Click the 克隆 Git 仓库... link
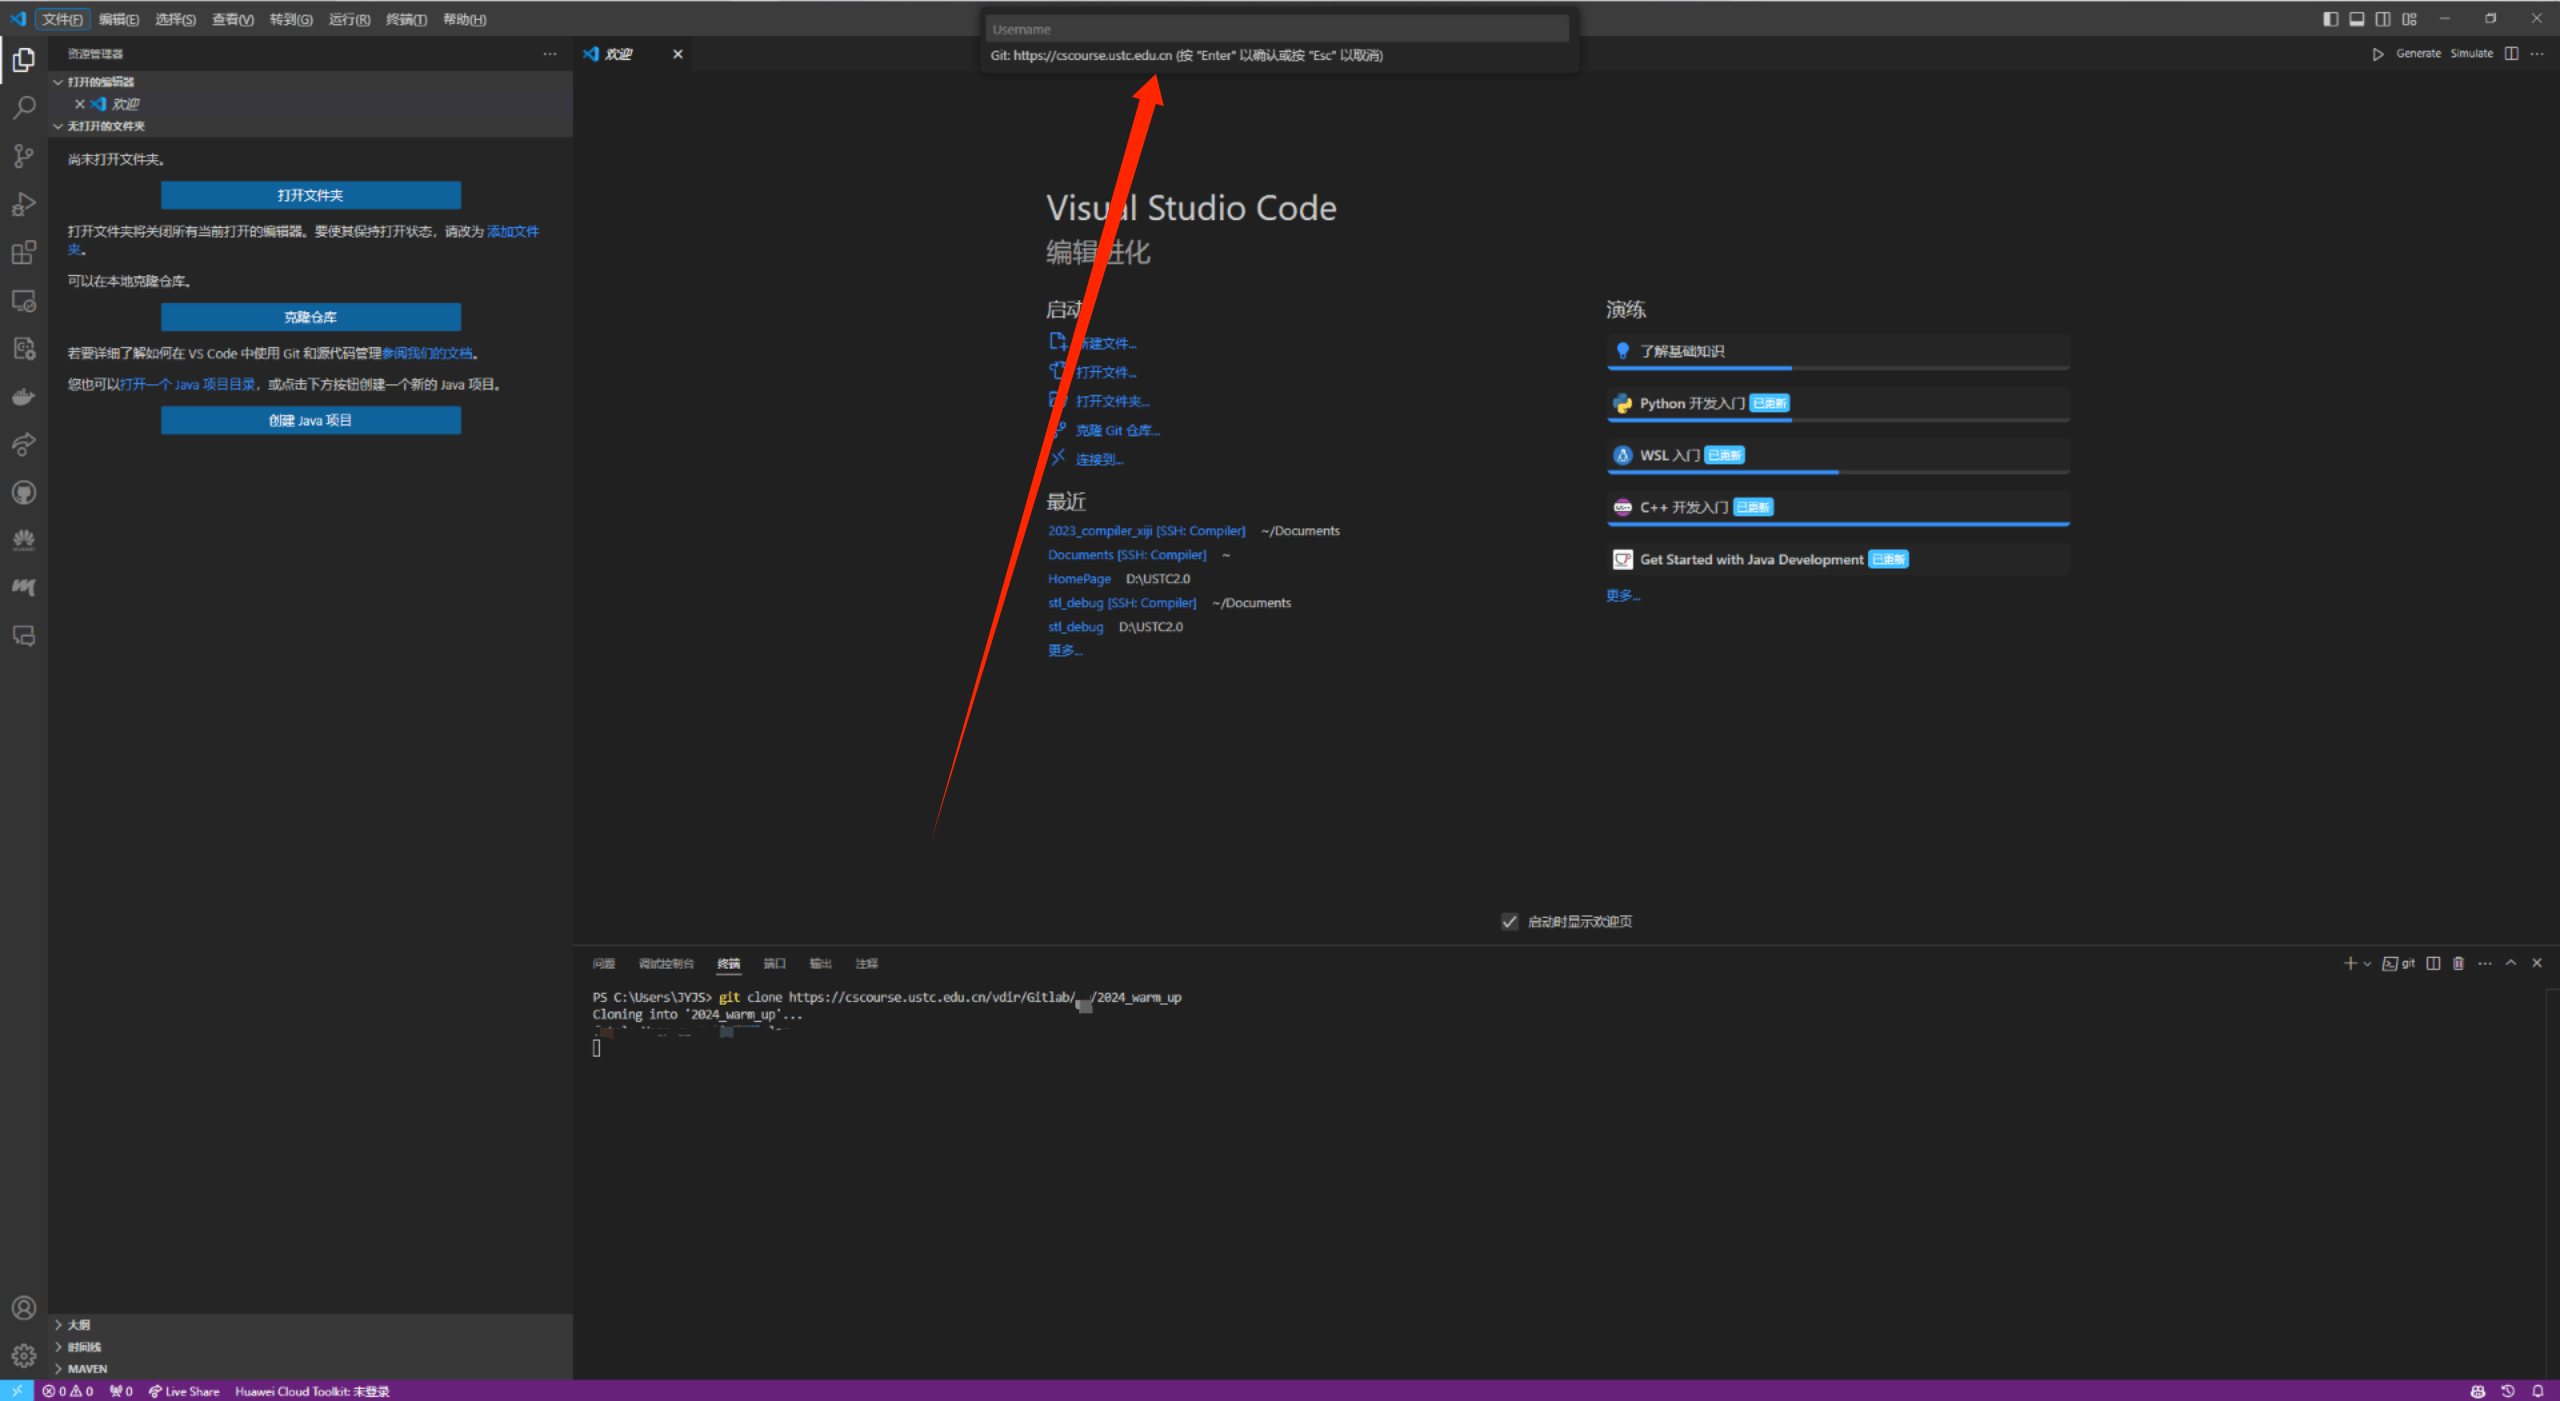 1118,430
